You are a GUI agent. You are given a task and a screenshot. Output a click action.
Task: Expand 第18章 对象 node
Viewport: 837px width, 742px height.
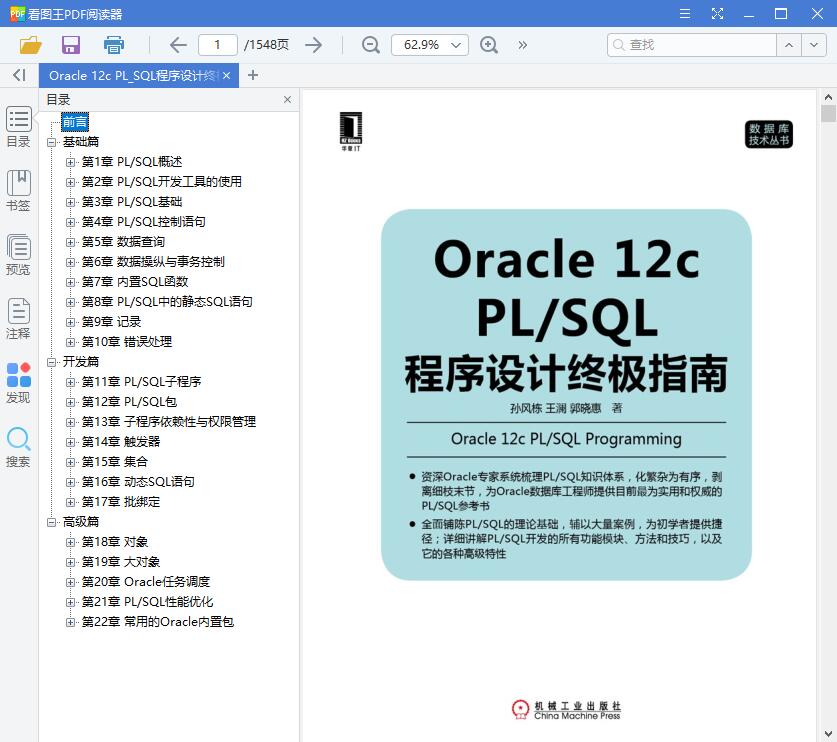(70, 542)
